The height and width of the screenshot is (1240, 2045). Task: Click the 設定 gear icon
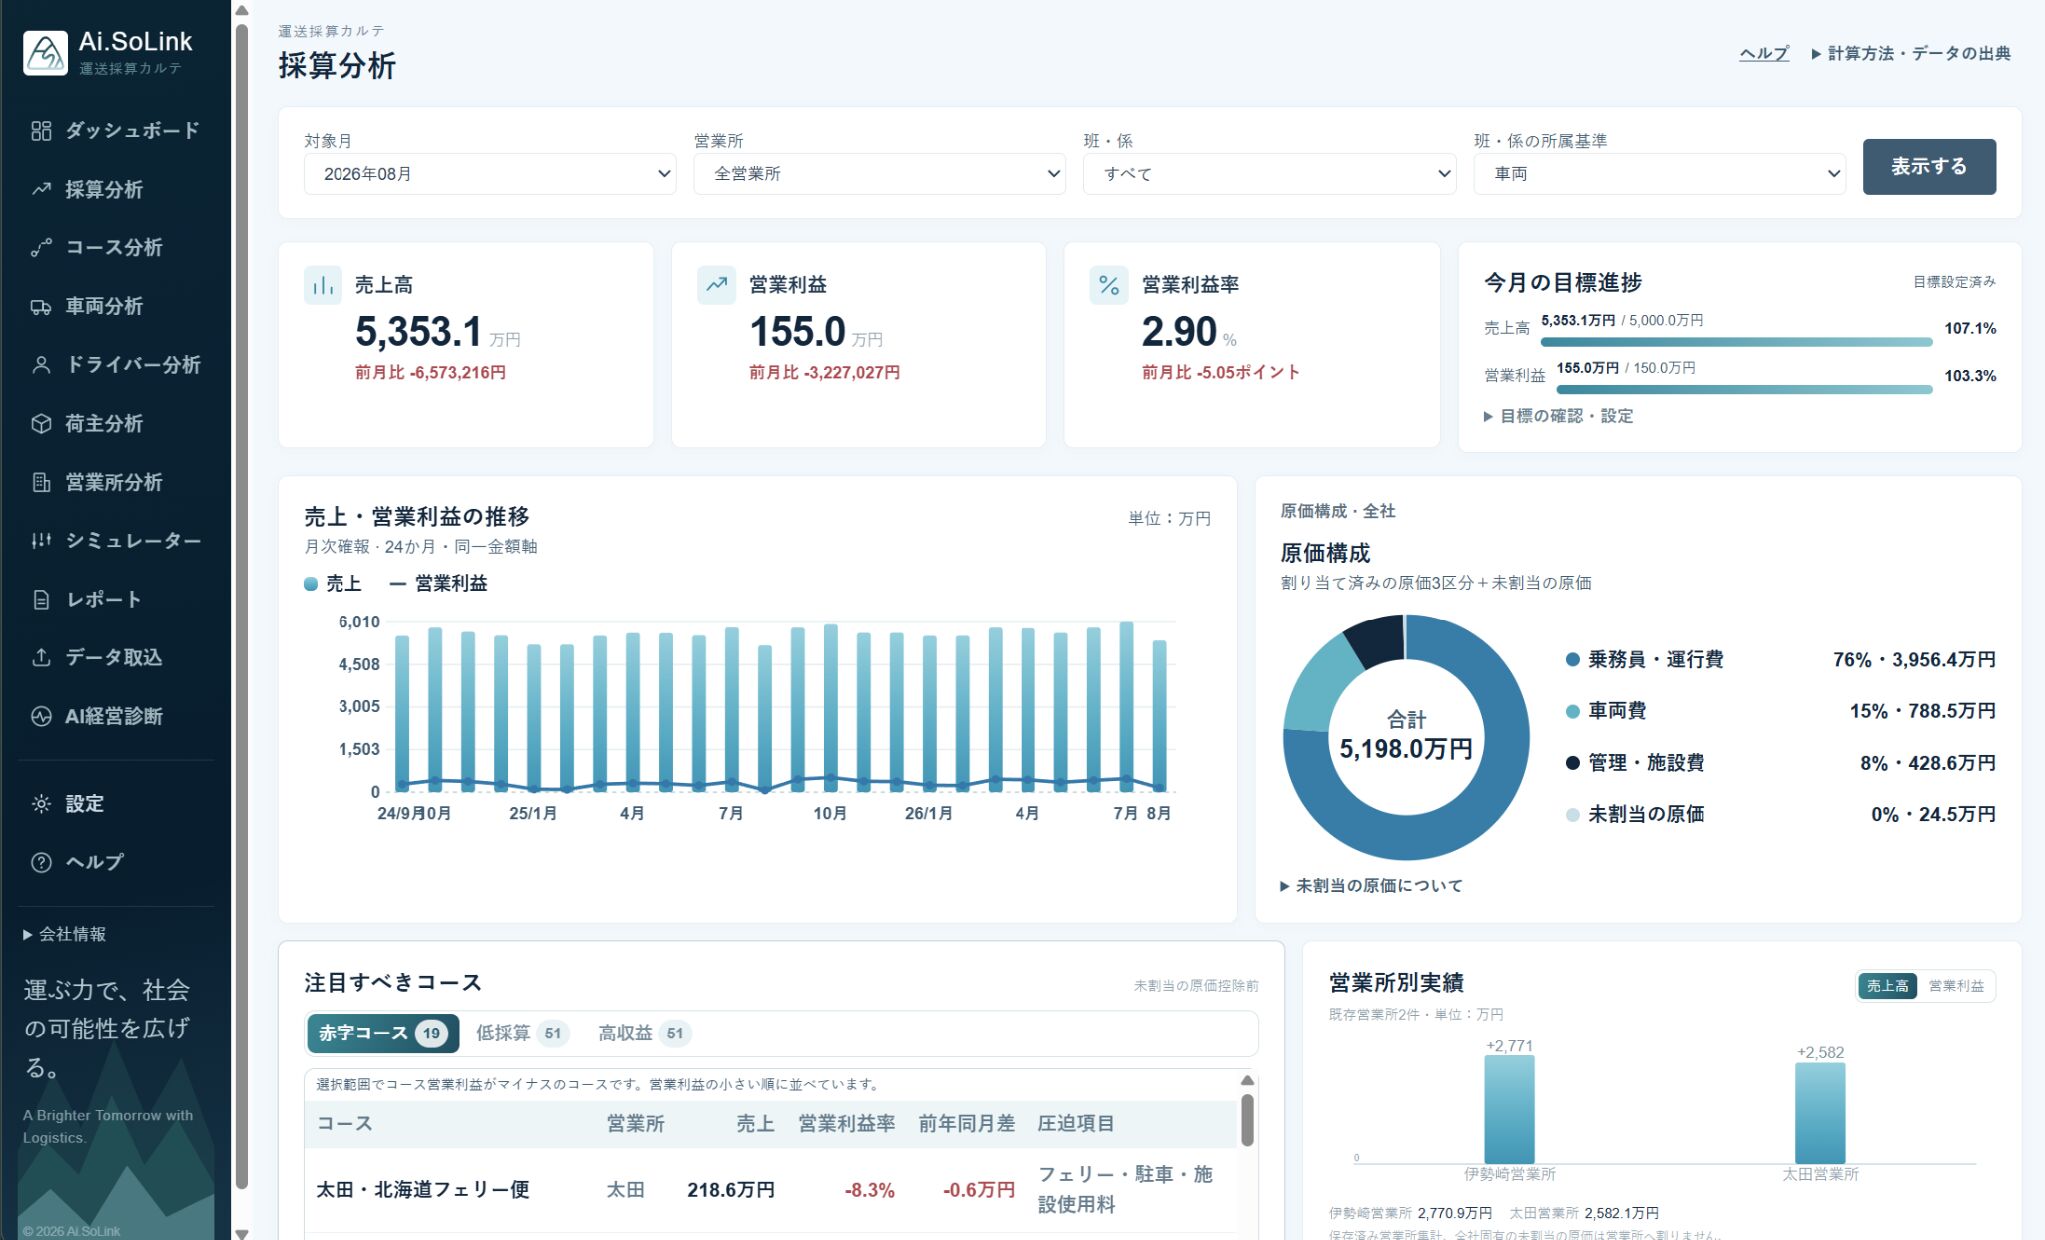pyautogui.click(x=41, y=803)
